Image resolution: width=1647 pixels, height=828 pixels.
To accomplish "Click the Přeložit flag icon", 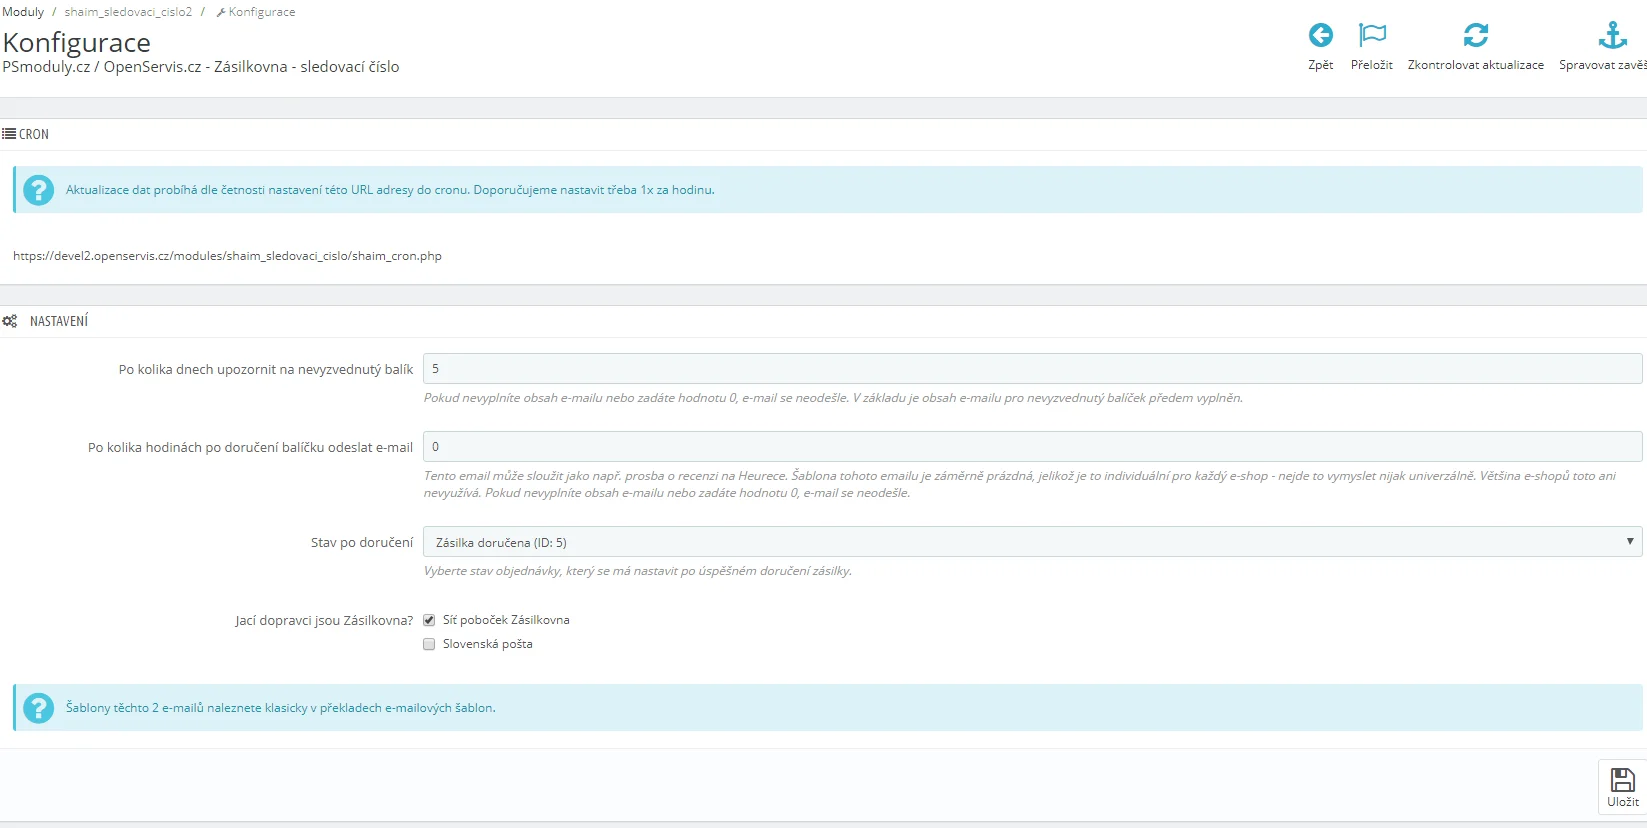I will pyautogui.click(x=1372, y=36).
